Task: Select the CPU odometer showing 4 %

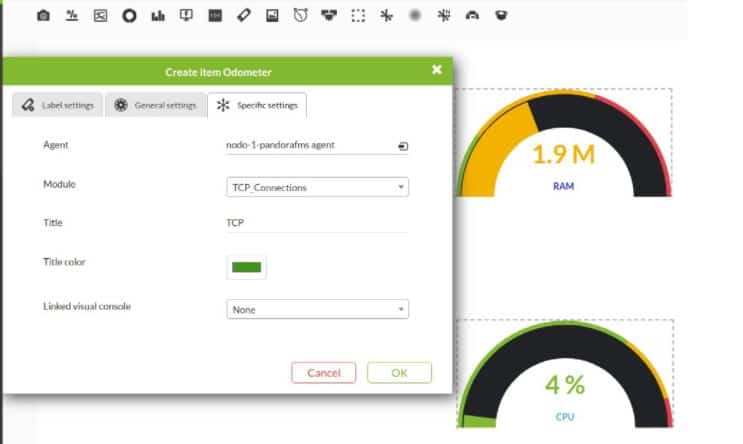Action: point(565,374)
